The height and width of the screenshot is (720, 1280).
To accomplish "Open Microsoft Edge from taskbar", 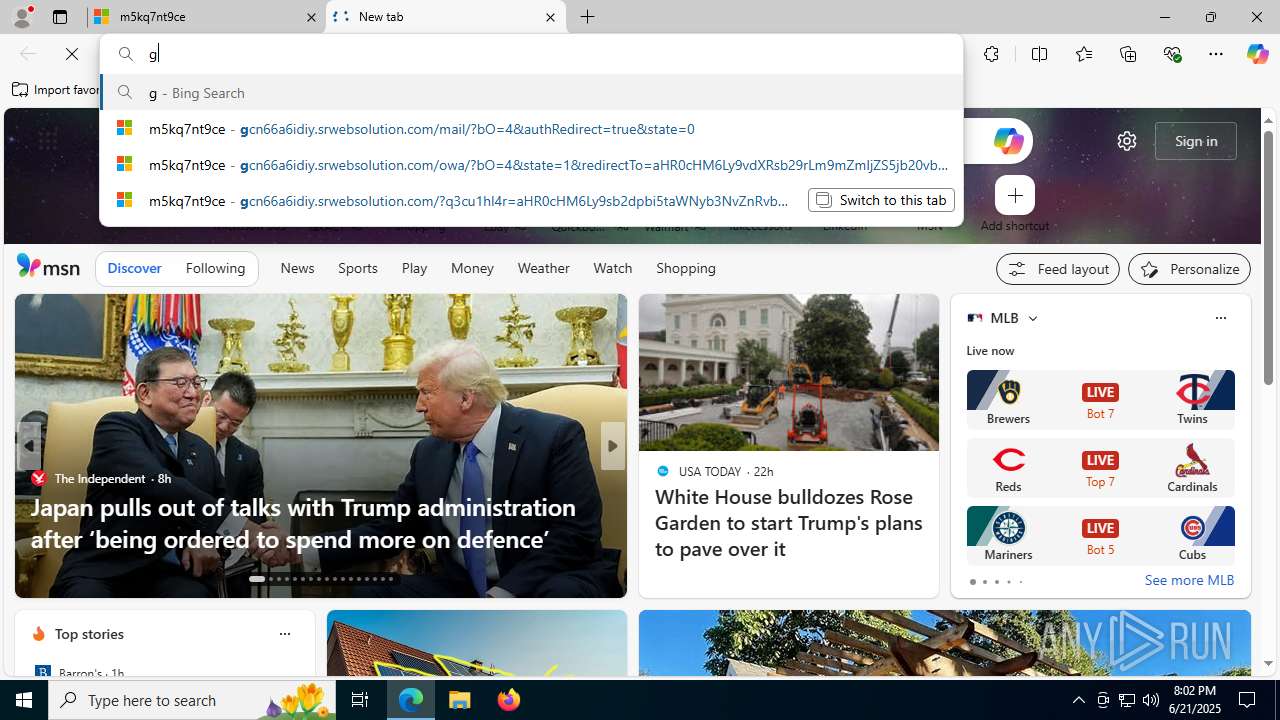I will pos(411,700).
